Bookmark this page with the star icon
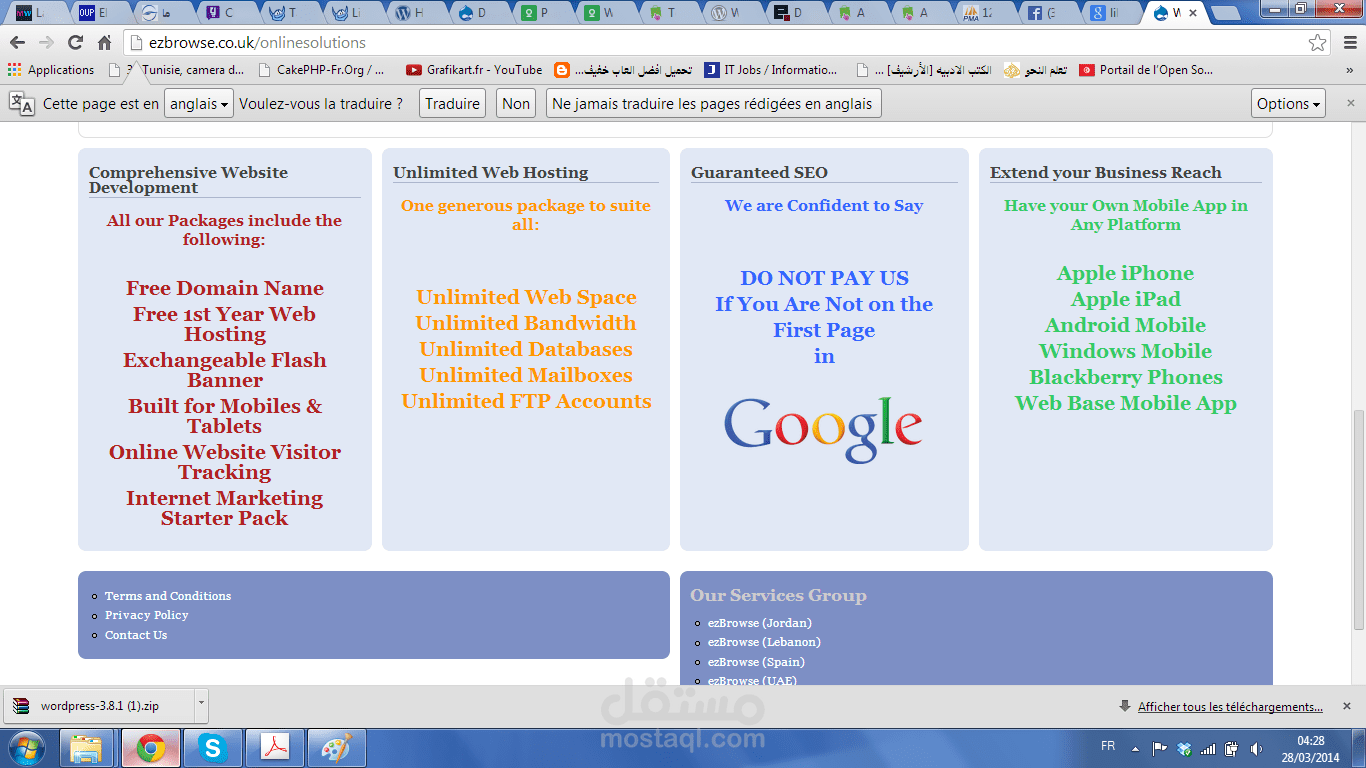Viewport: 1366px width, 768px height. [x=1318, y=43]
